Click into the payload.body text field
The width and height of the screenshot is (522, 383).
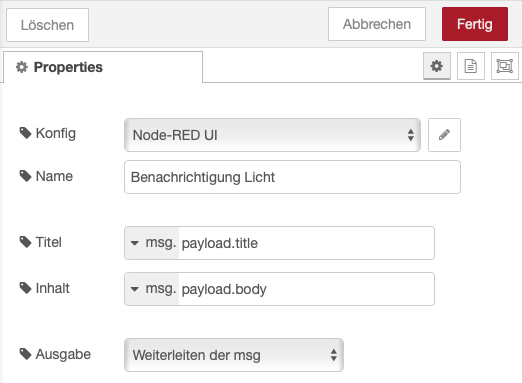pyautogui.click(x=306, y=289)
